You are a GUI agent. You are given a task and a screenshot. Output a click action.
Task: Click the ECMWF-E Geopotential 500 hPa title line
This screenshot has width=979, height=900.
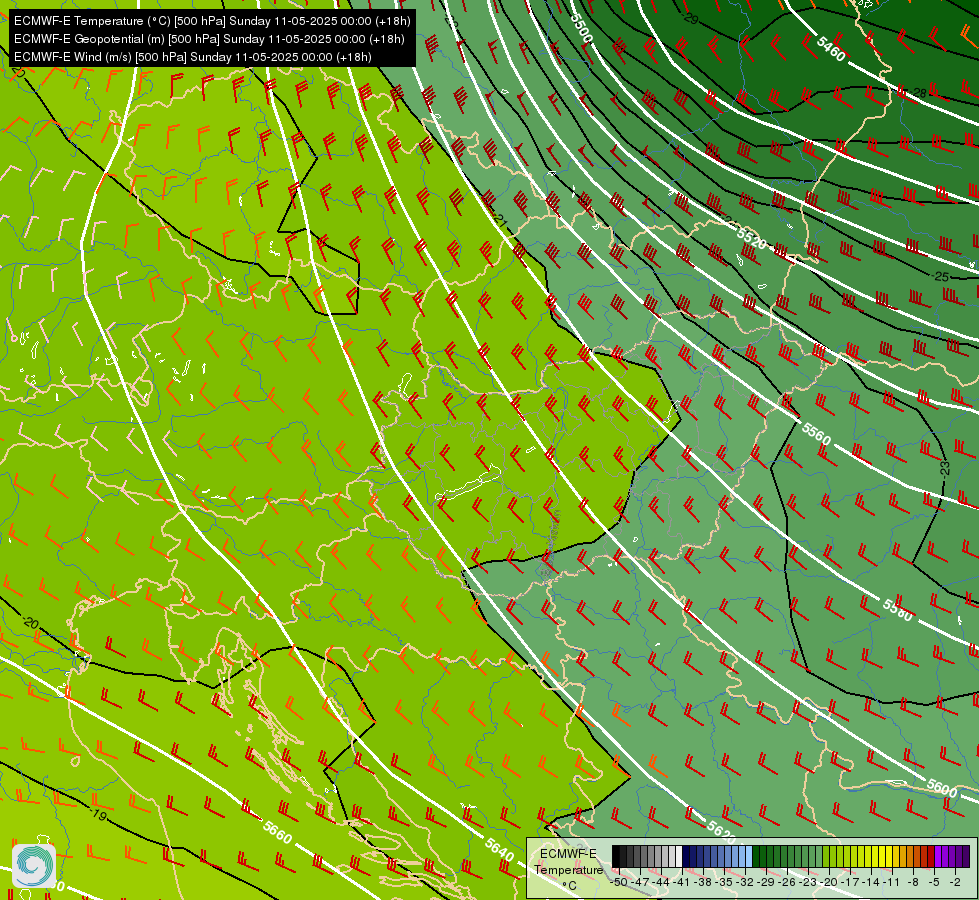(x=209, y=39)
